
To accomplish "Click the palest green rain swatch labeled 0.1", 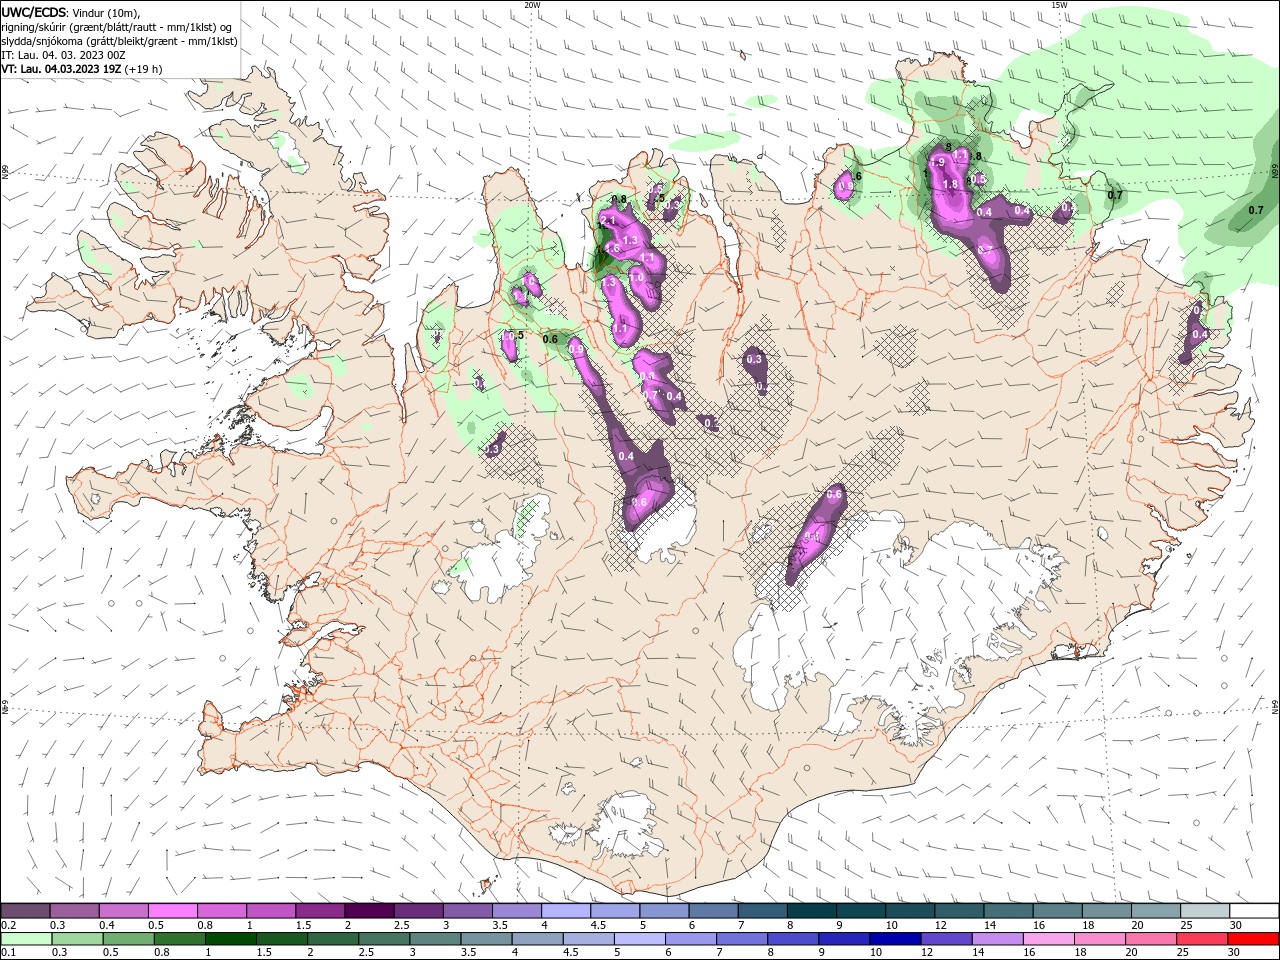I will point(27,939).
